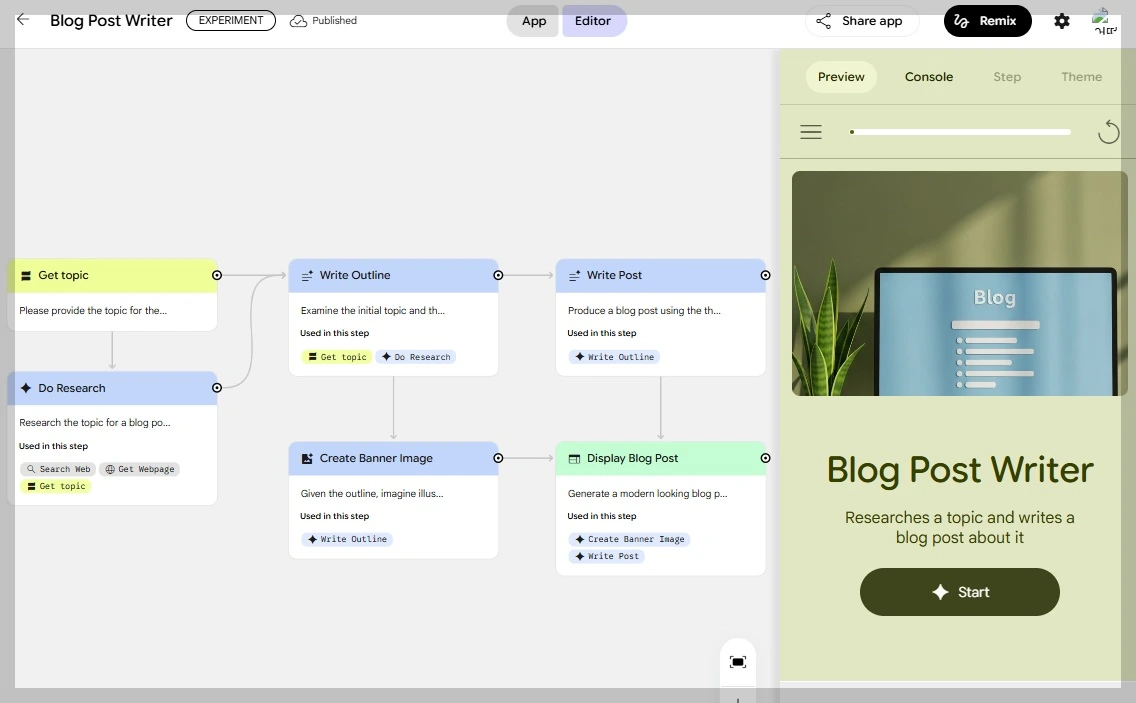Click the Published cloud status icon
This screenshot has height=703, width=1136.
click(x=298, y=21)
